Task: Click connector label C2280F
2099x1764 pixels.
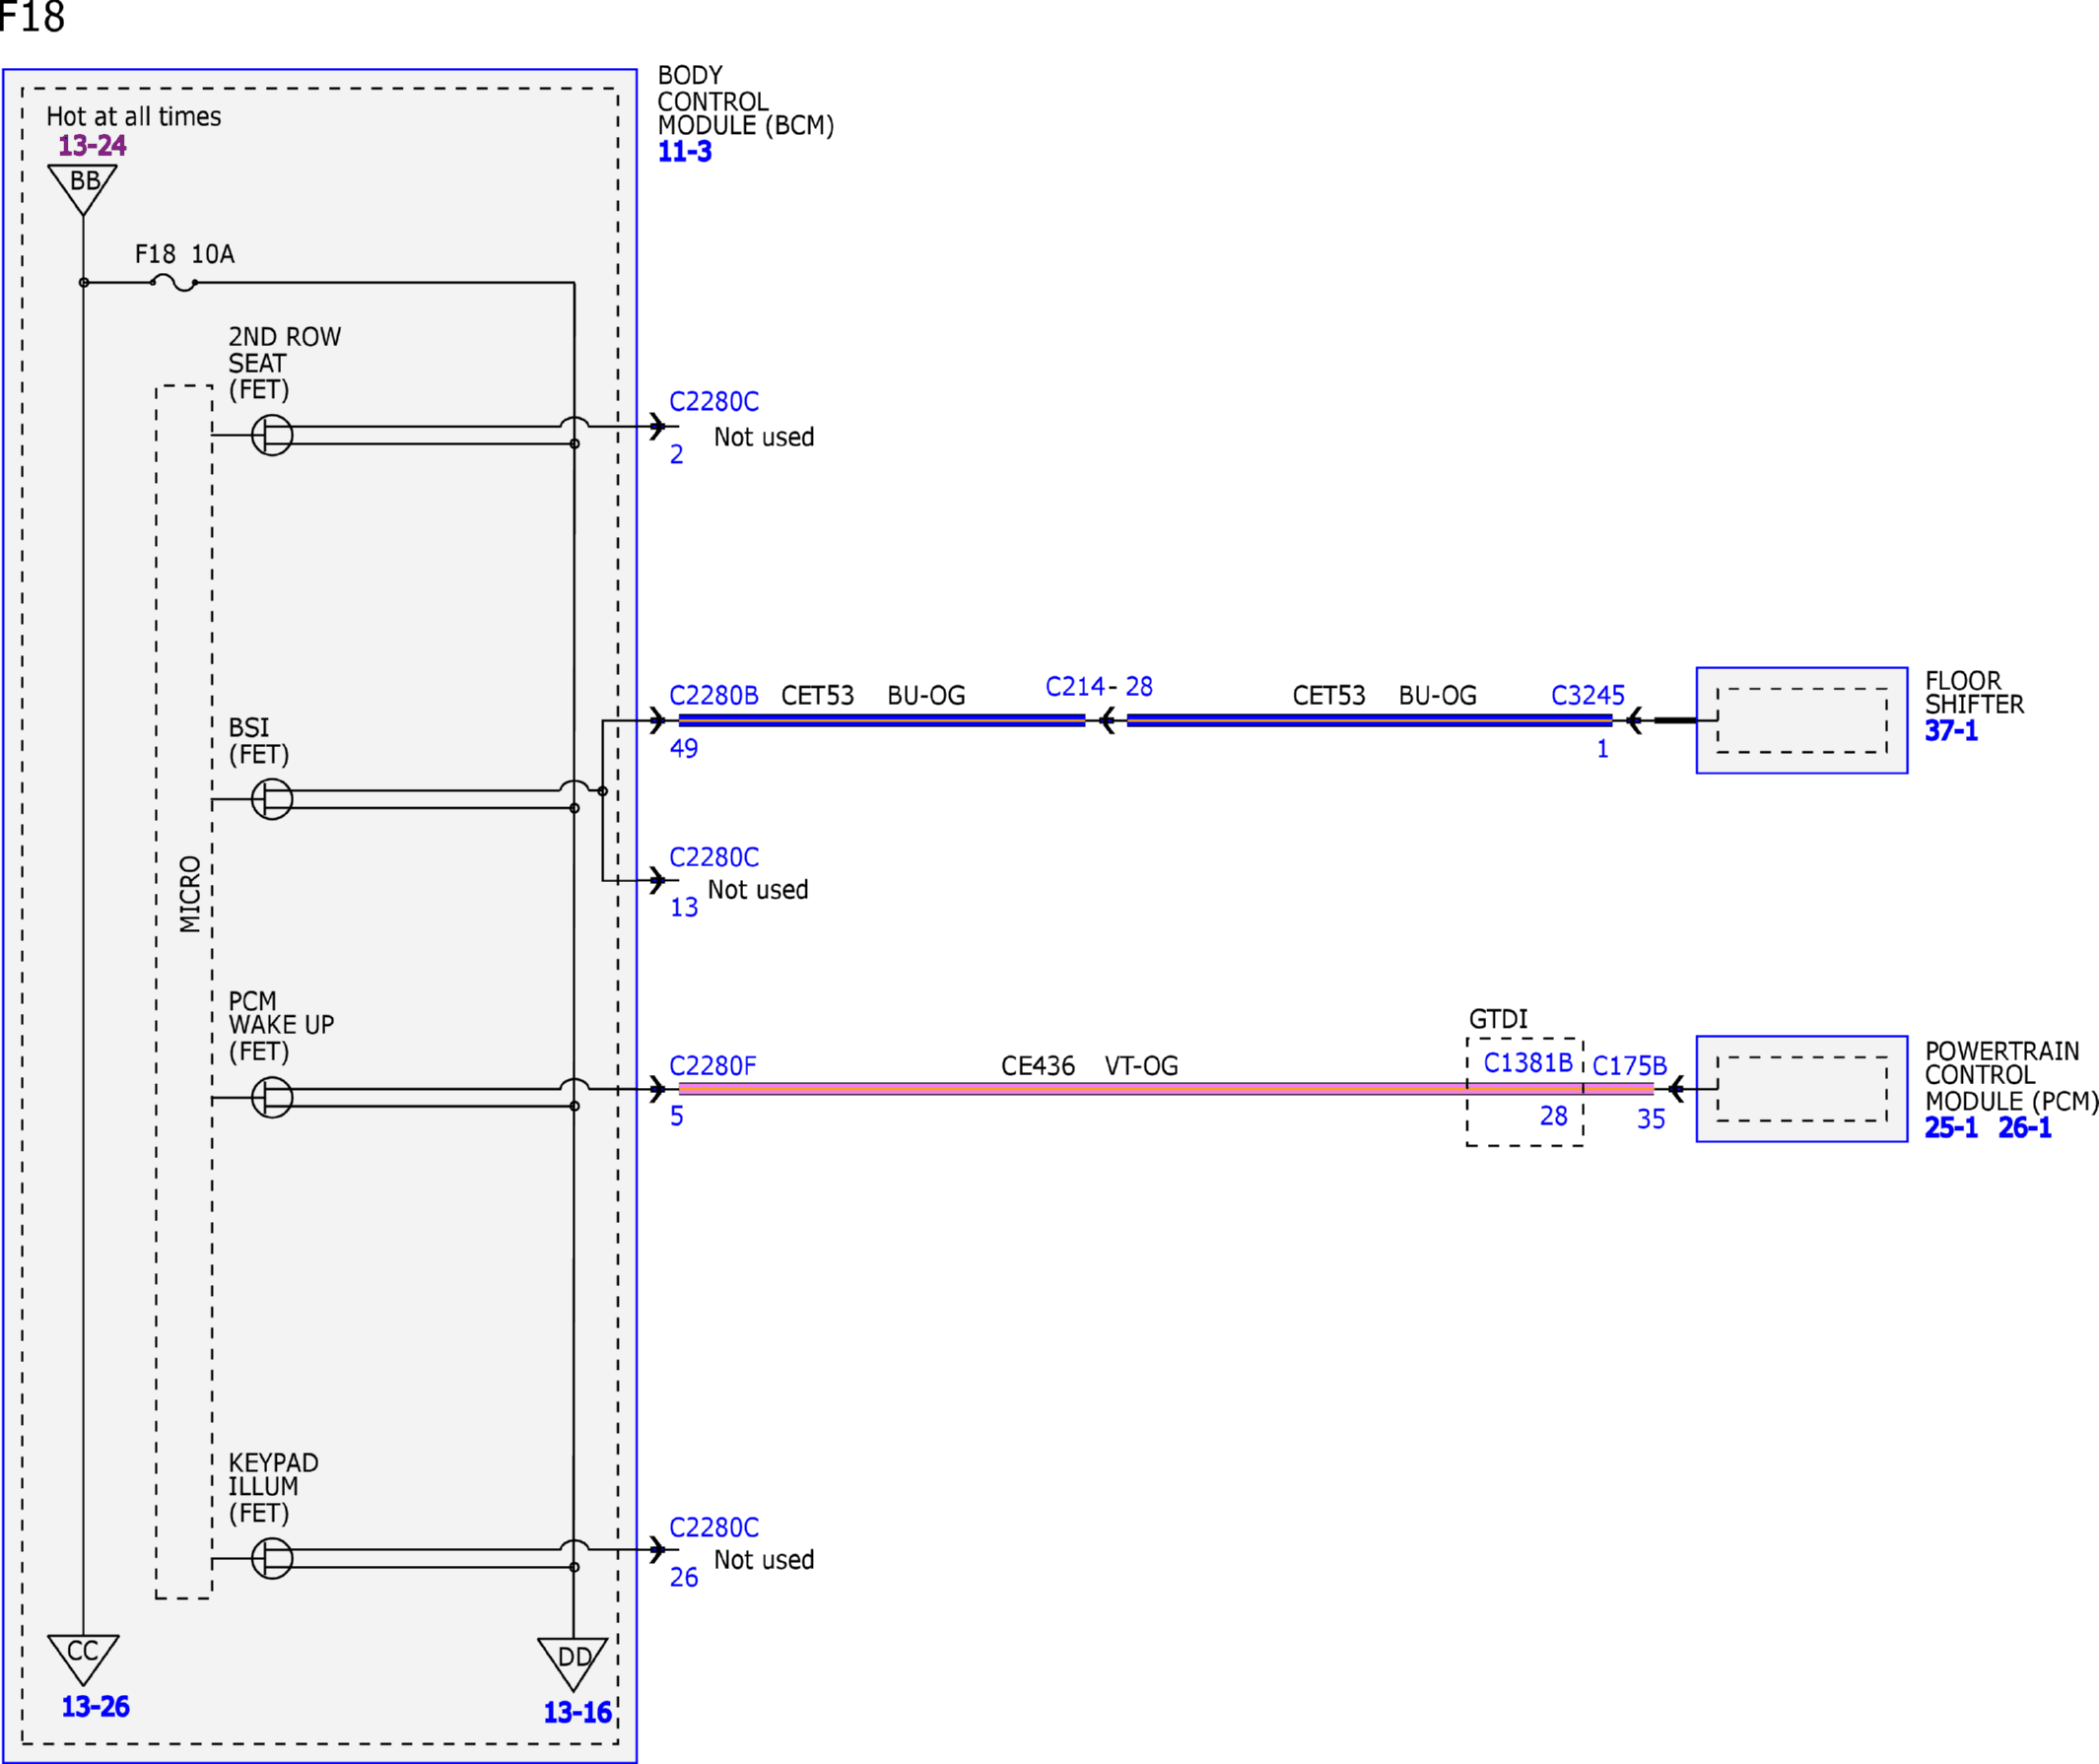Action: coord(713,1066)
